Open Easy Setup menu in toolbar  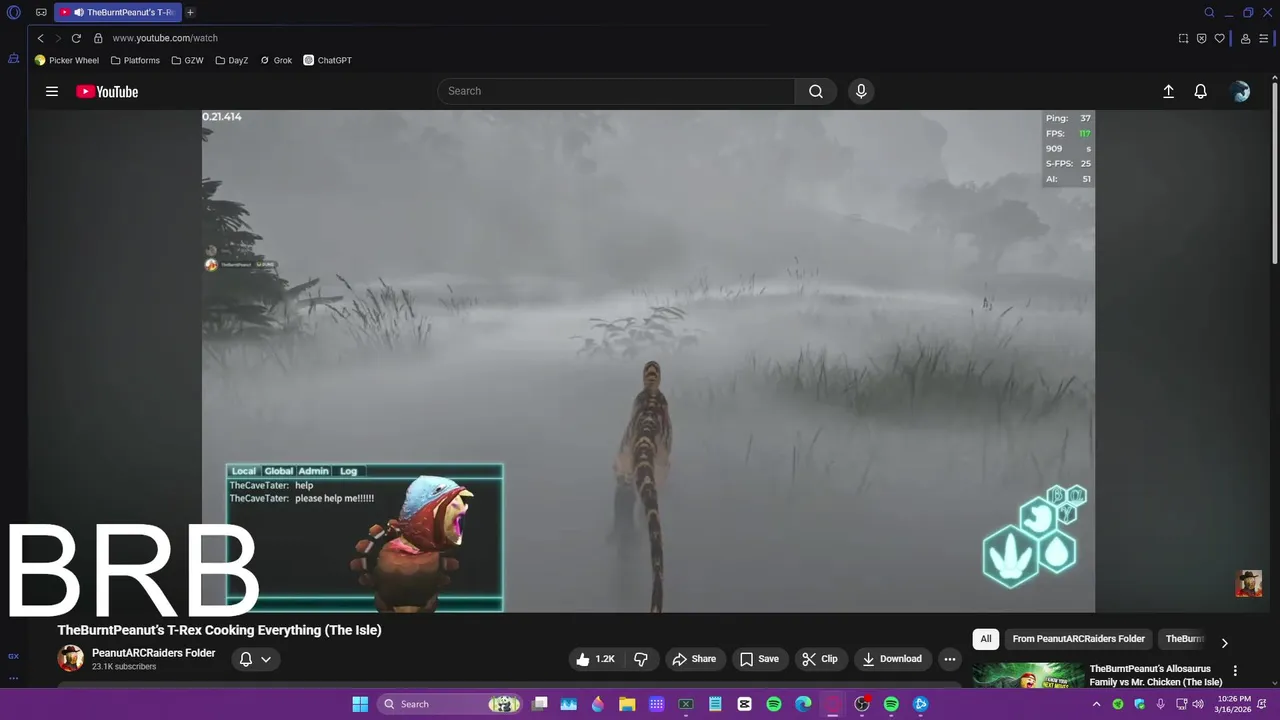[x=1263, y=38]
